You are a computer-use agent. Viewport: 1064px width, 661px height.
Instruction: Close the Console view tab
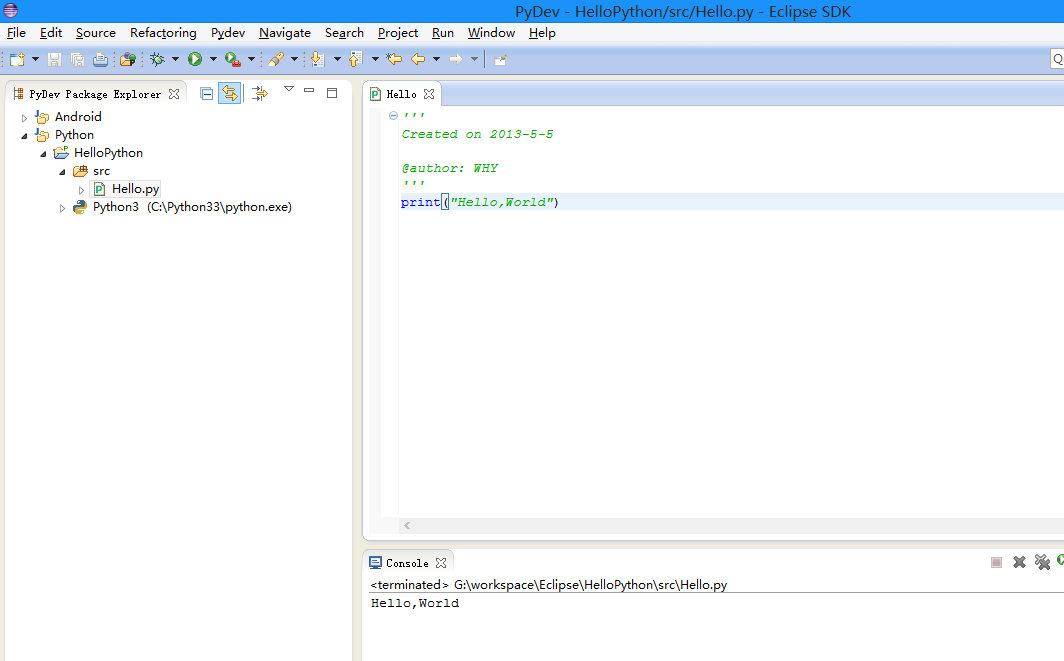click(x=441, y=563)
